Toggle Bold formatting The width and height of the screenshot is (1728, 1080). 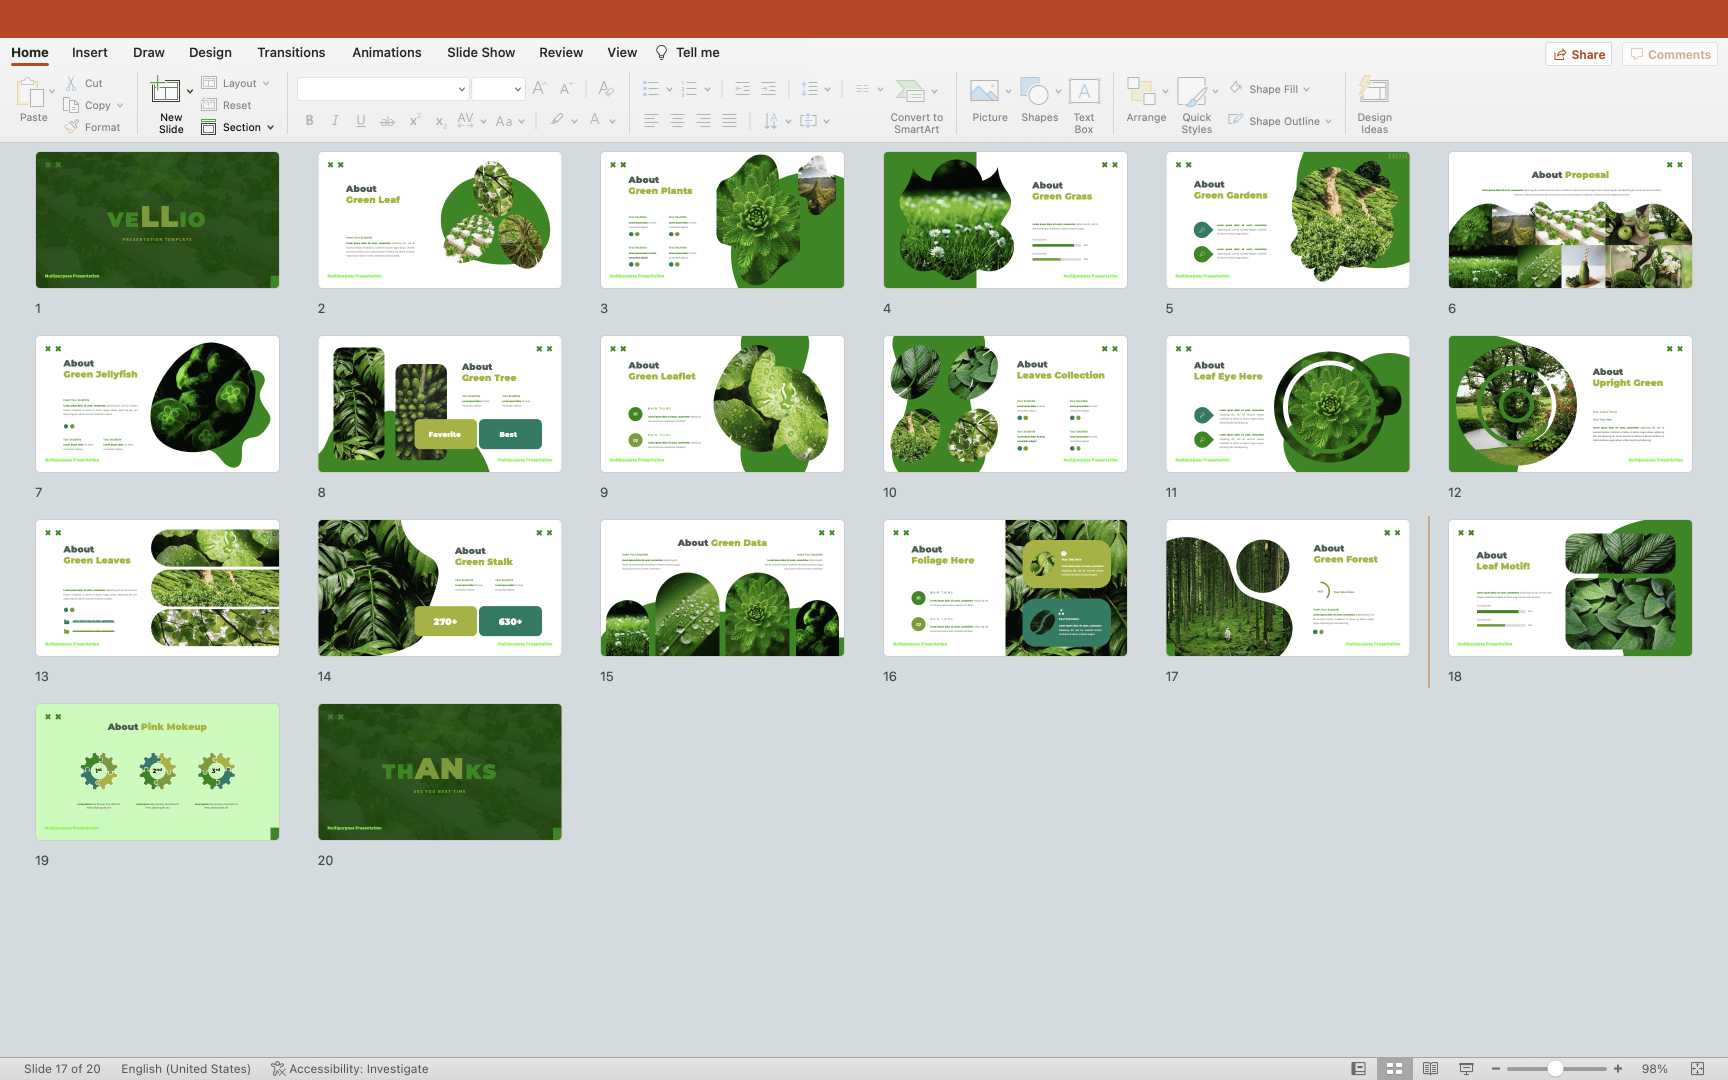310,121
